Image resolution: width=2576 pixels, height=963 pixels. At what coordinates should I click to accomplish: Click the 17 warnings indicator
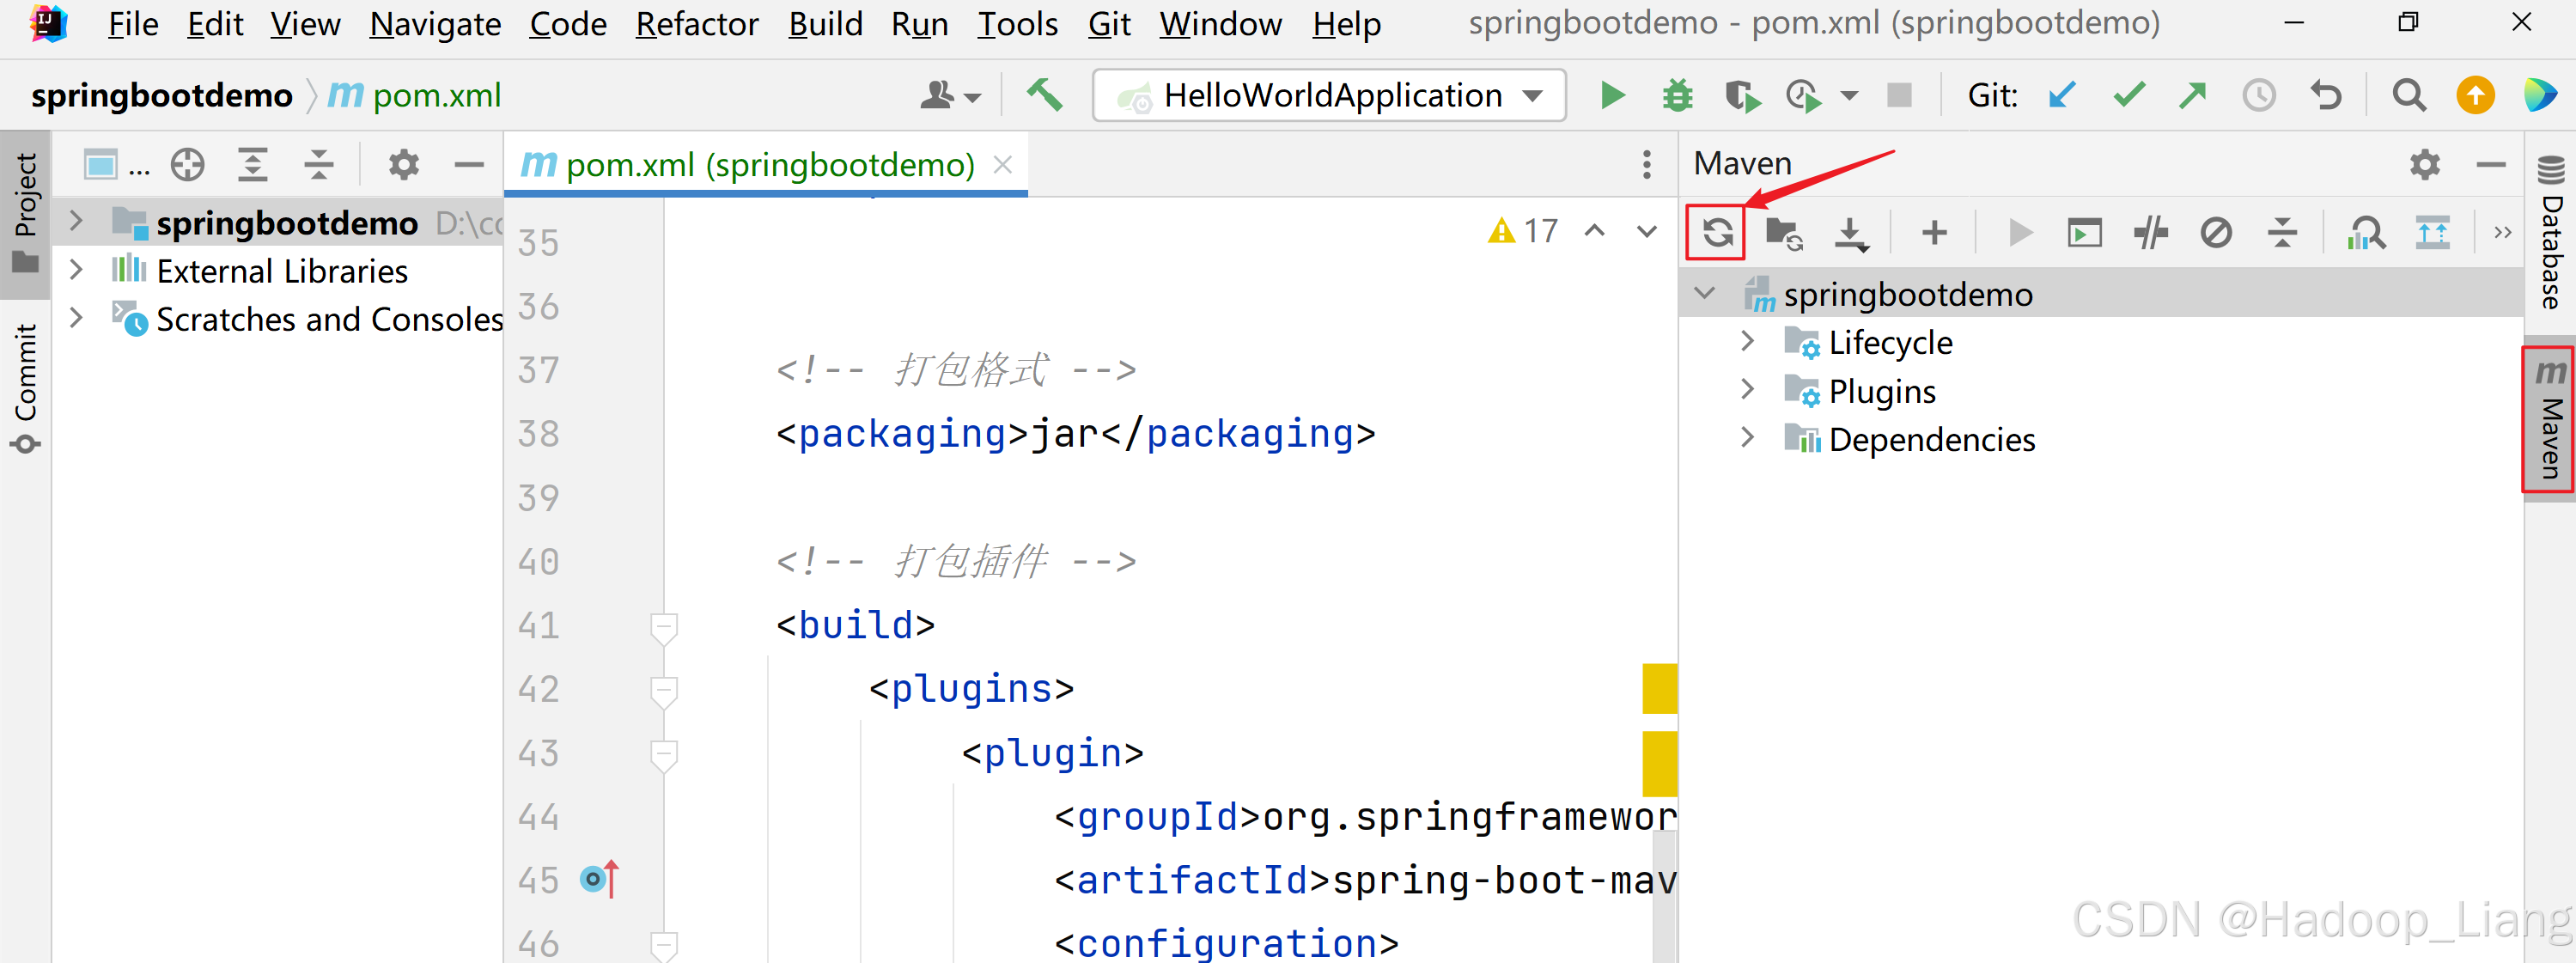click(1523, 231)
